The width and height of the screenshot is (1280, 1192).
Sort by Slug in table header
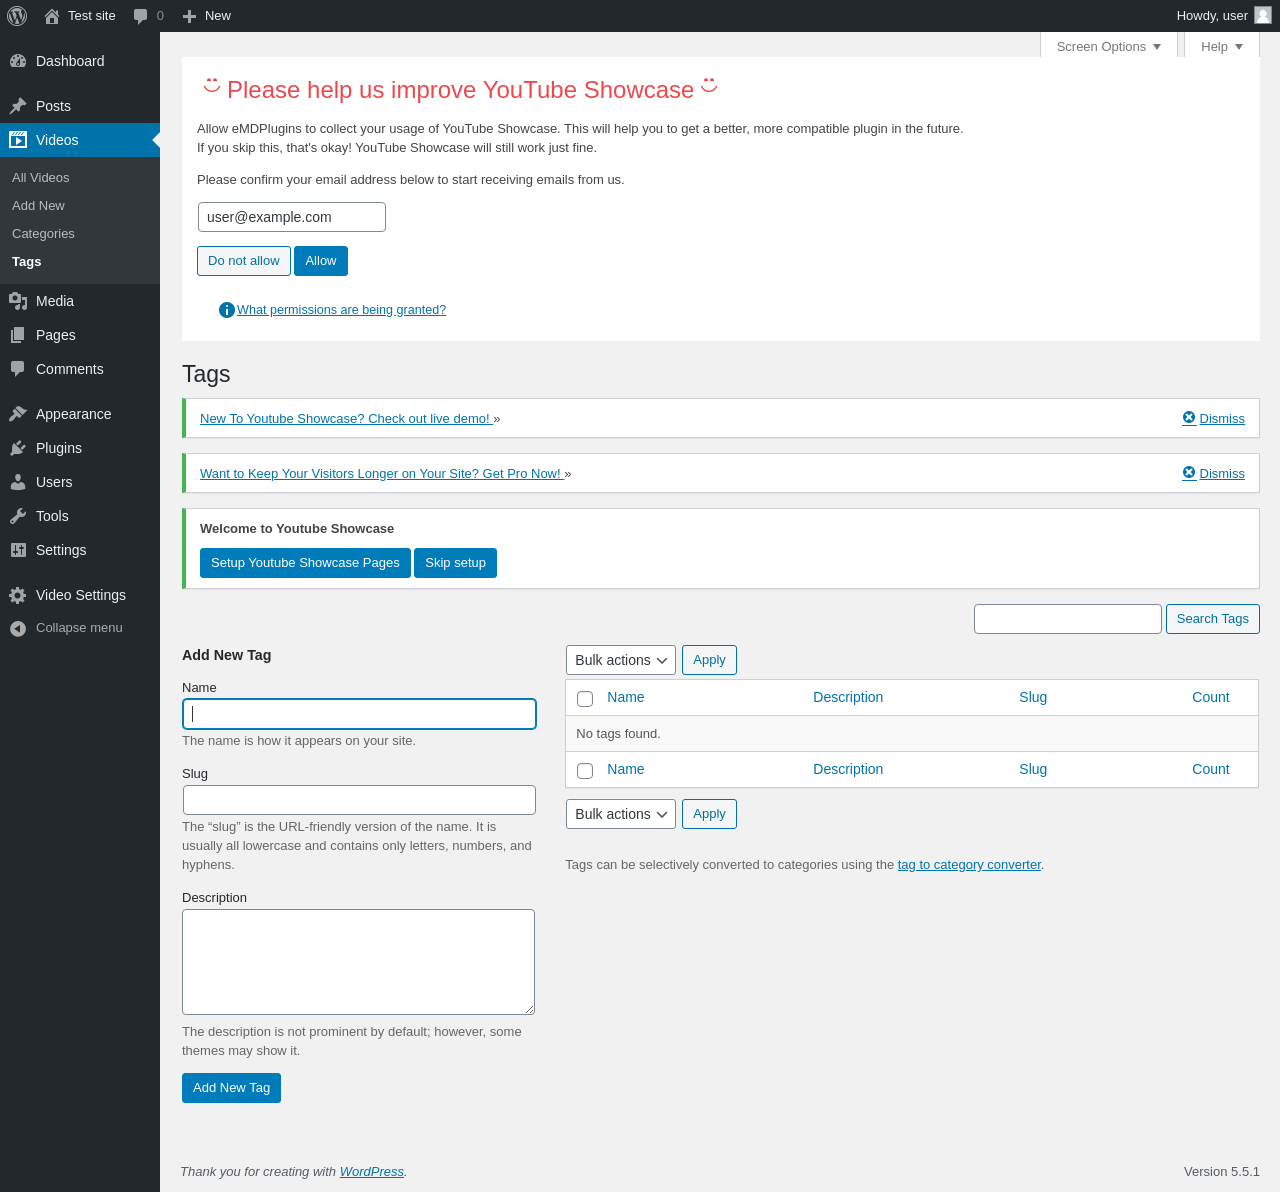coord(1033,697)
